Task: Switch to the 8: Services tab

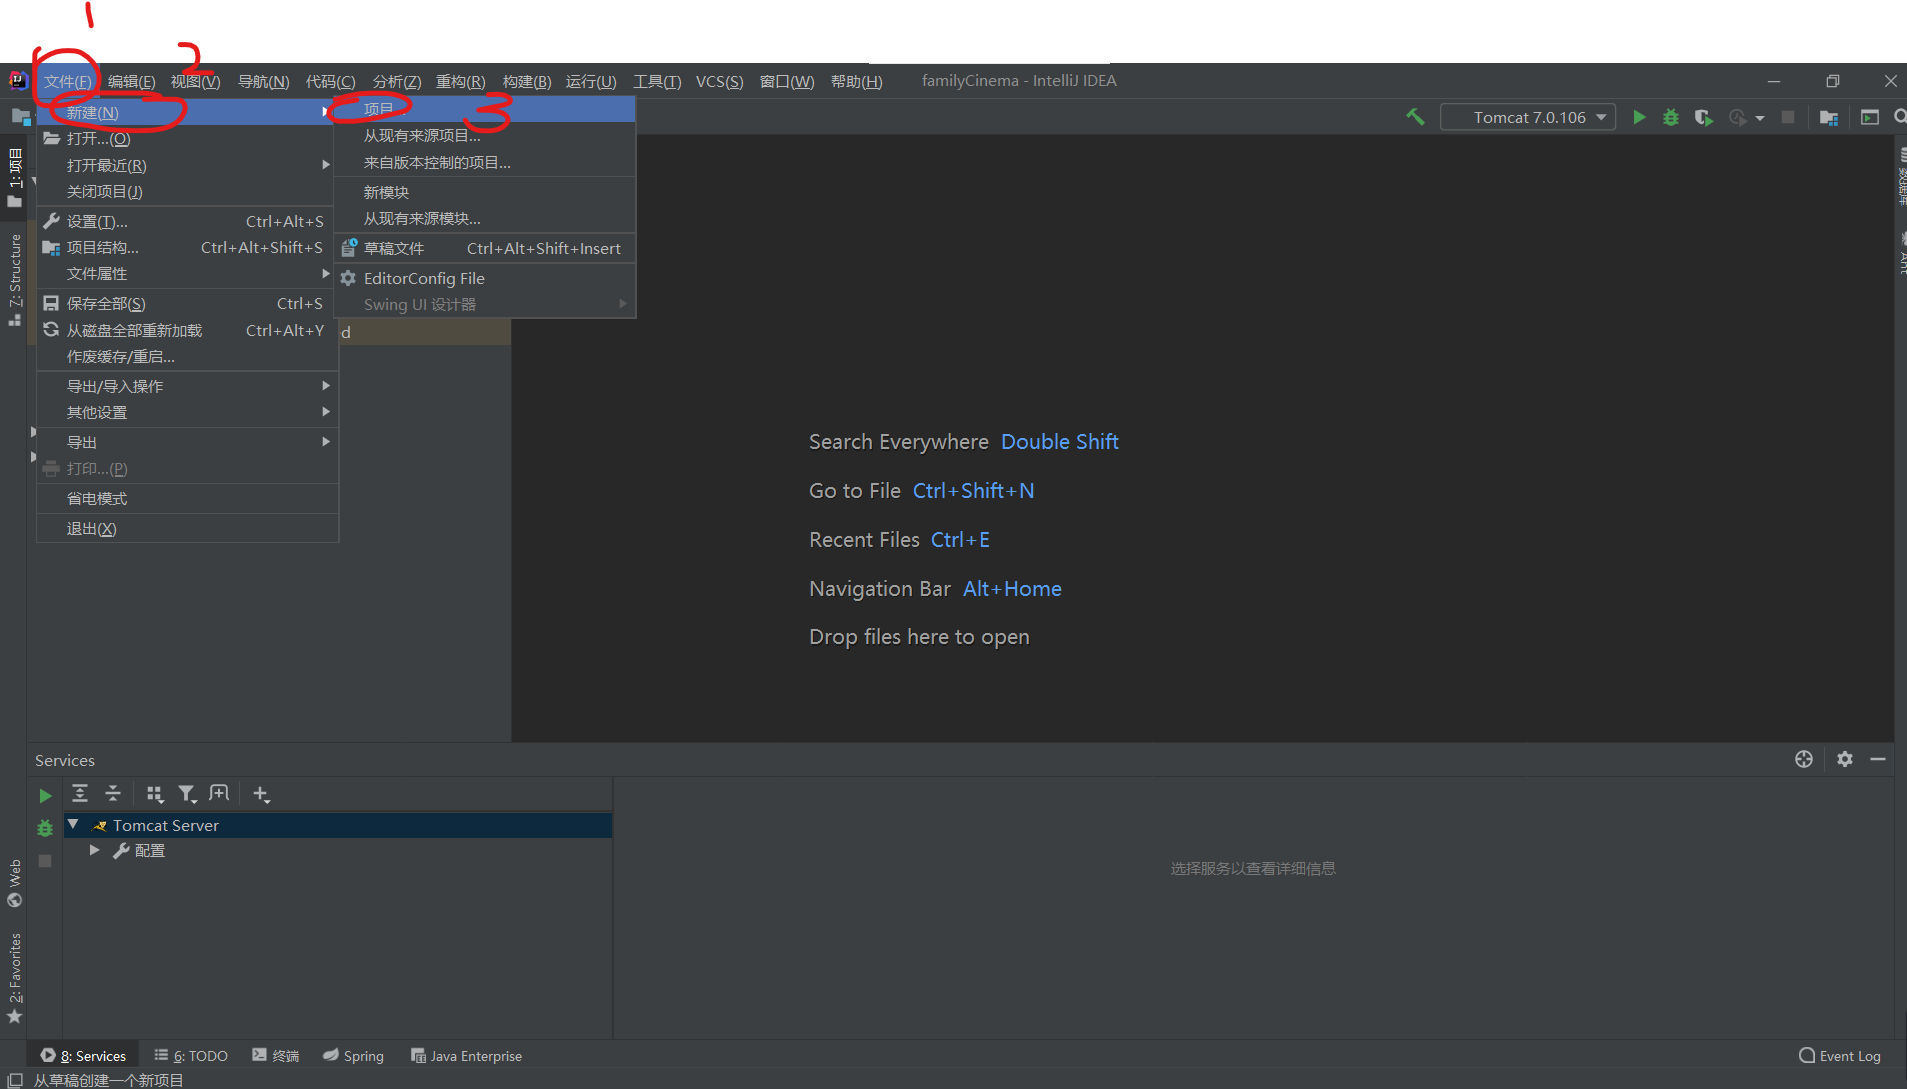Action: (x=84, y=1056)
